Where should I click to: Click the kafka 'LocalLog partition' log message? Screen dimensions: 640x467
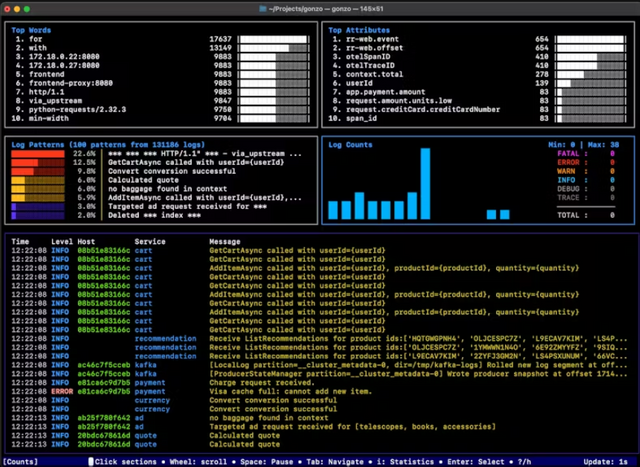(x=418, y=365)
